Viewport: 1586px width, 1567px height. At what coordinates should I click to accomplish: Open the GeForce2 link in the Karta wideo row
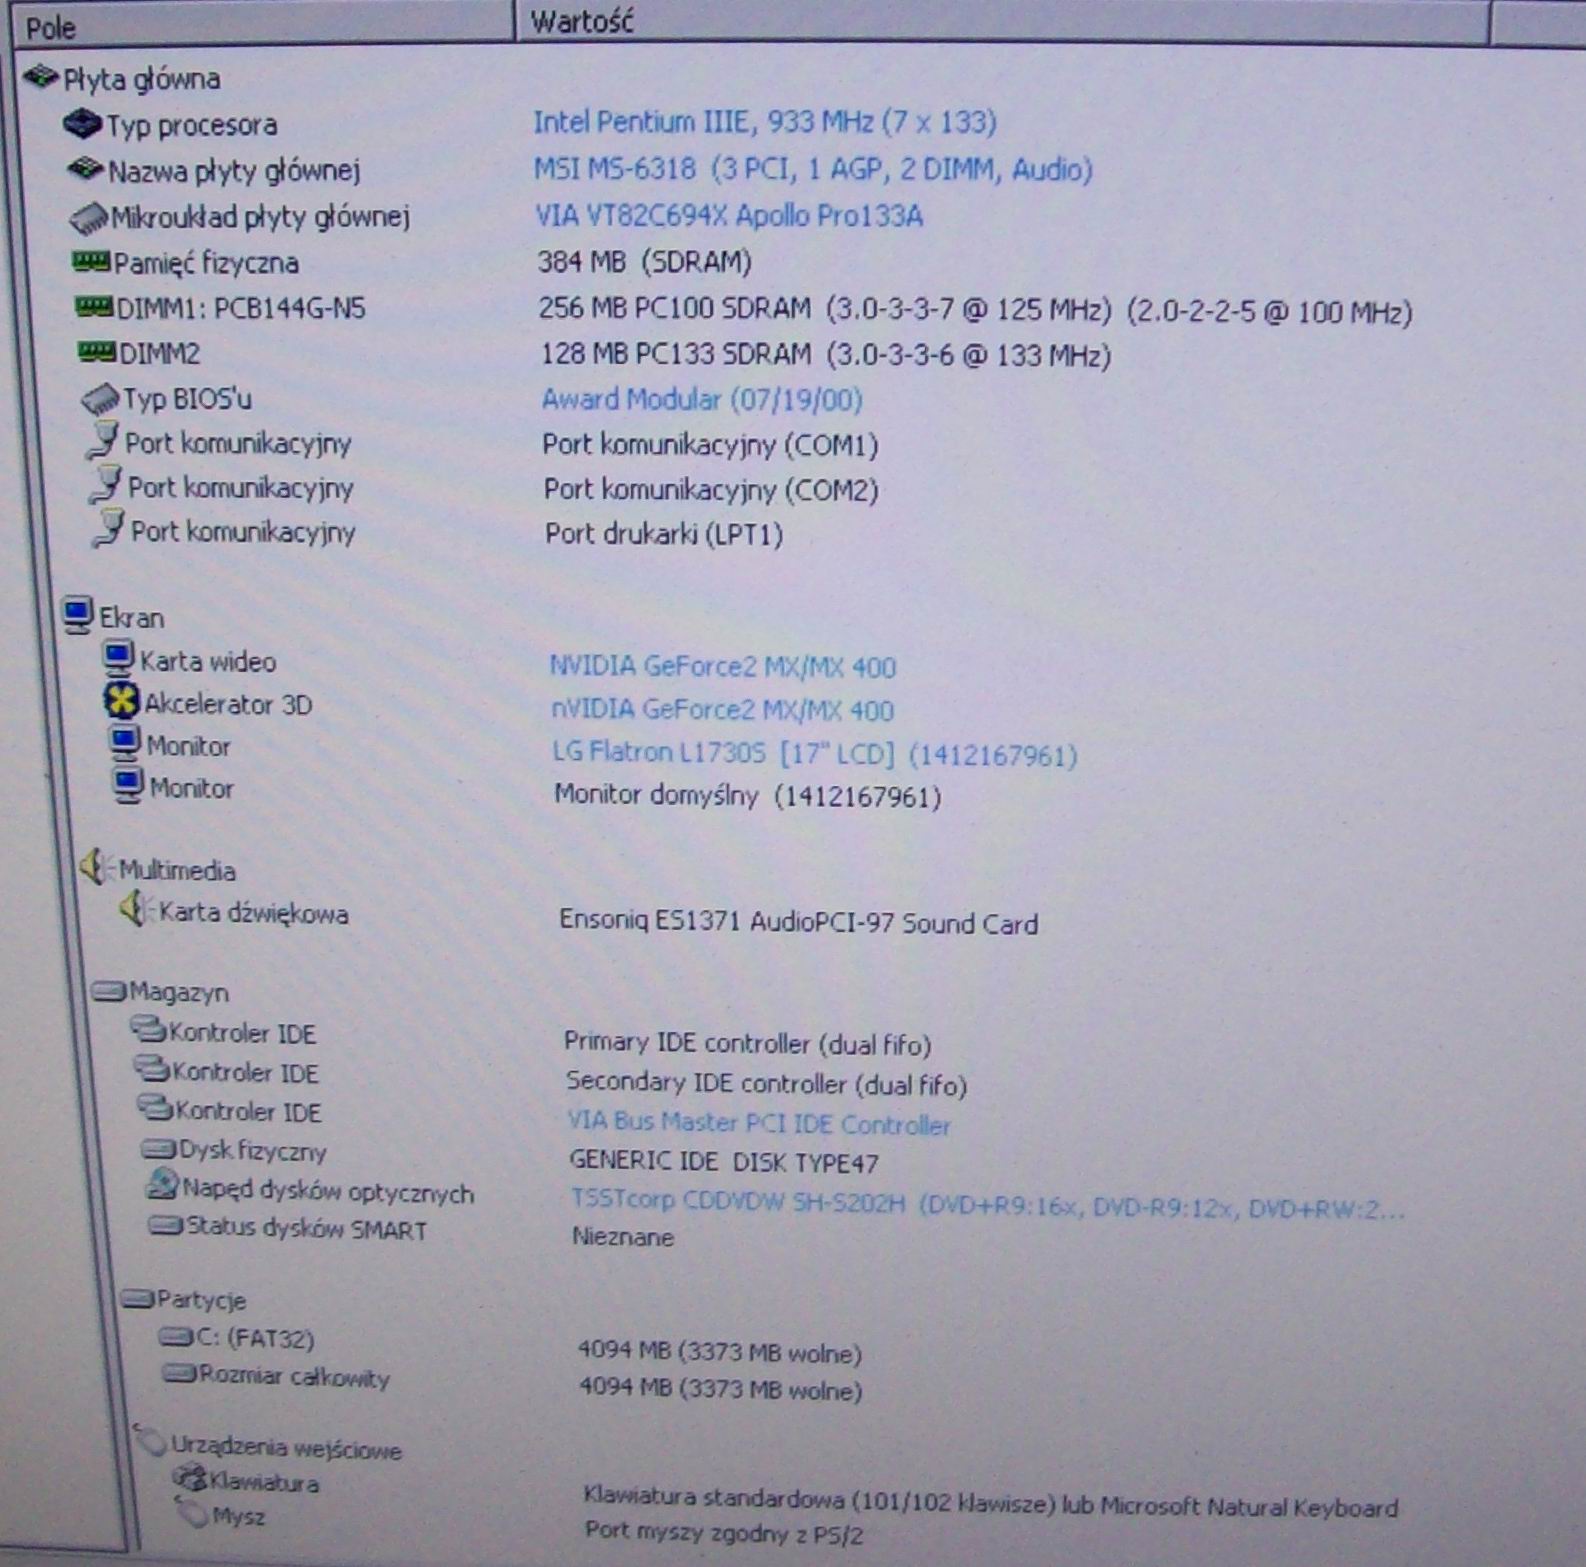coord(722,666)
